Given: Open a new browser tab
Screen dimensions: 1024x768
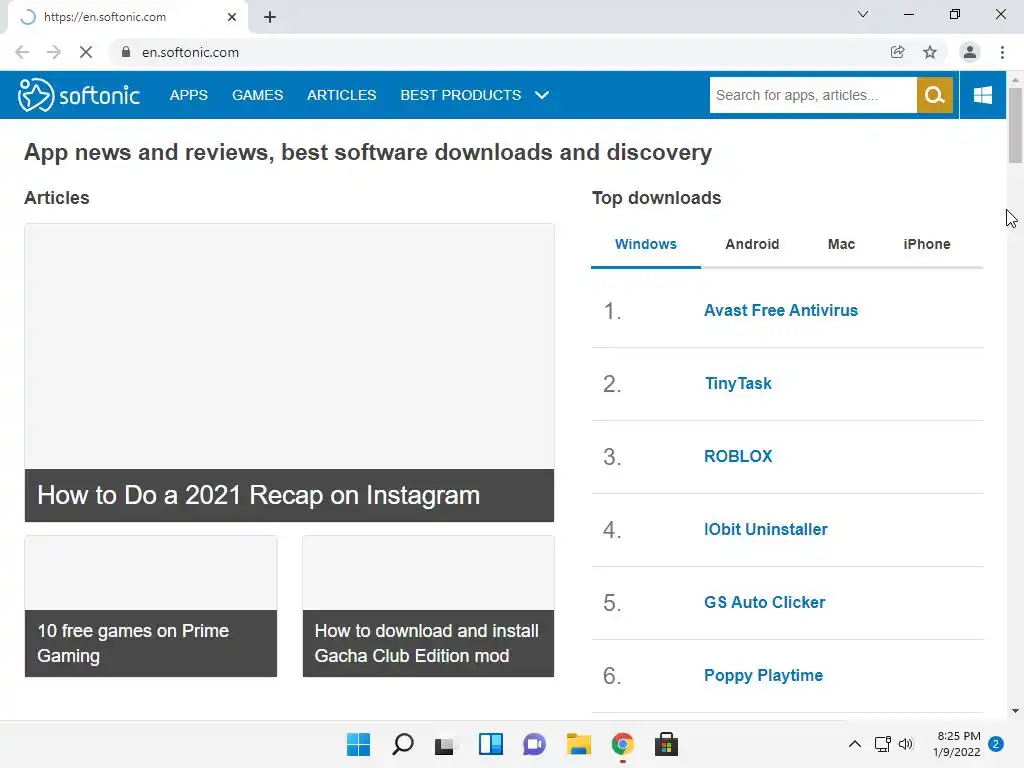Looking at the screenshot, I should (270, 17).
